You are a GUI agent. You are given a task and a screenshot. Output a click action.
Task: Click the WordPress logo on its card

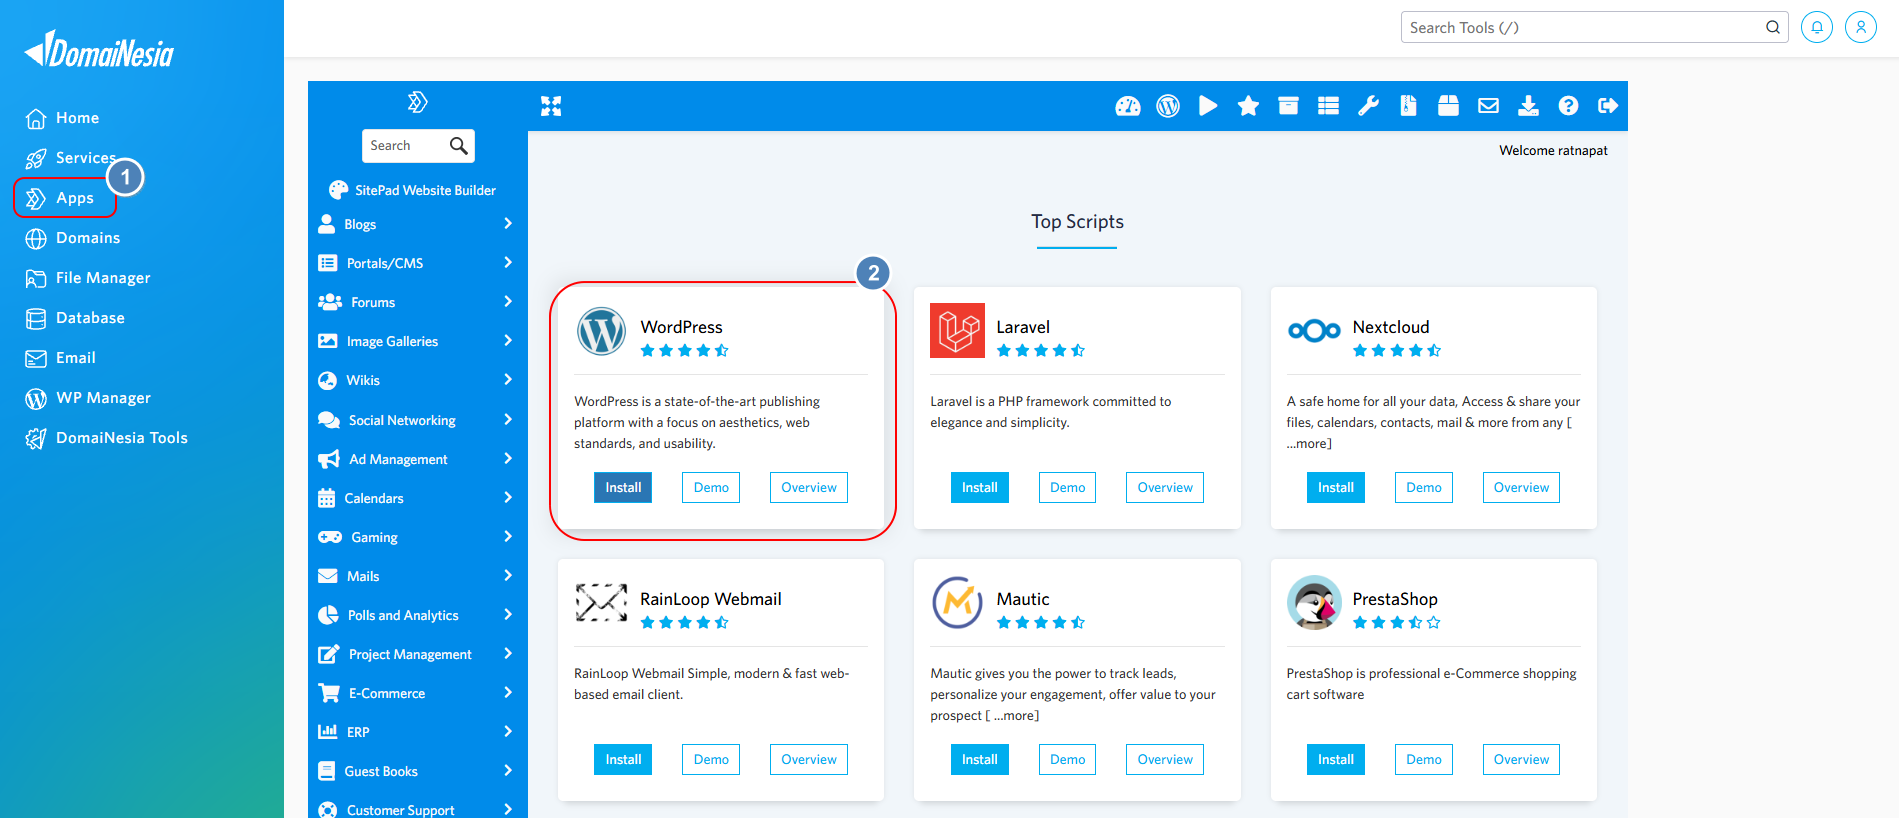[x=601, y=331]
